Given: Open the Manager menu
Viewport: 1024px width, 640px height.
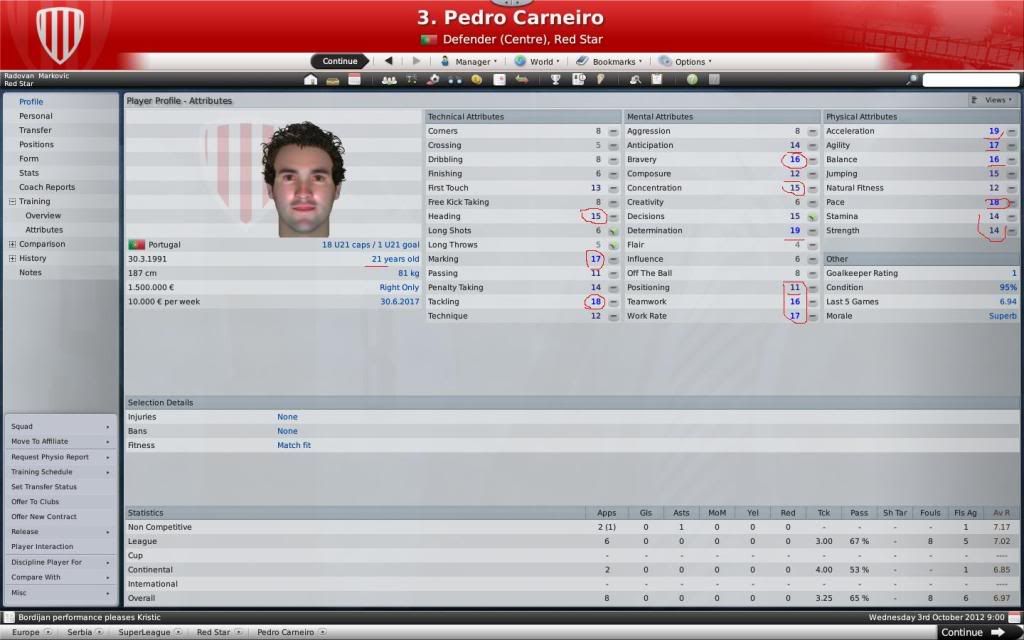Looking at the screenshot, I should click(x=469, y=61).
